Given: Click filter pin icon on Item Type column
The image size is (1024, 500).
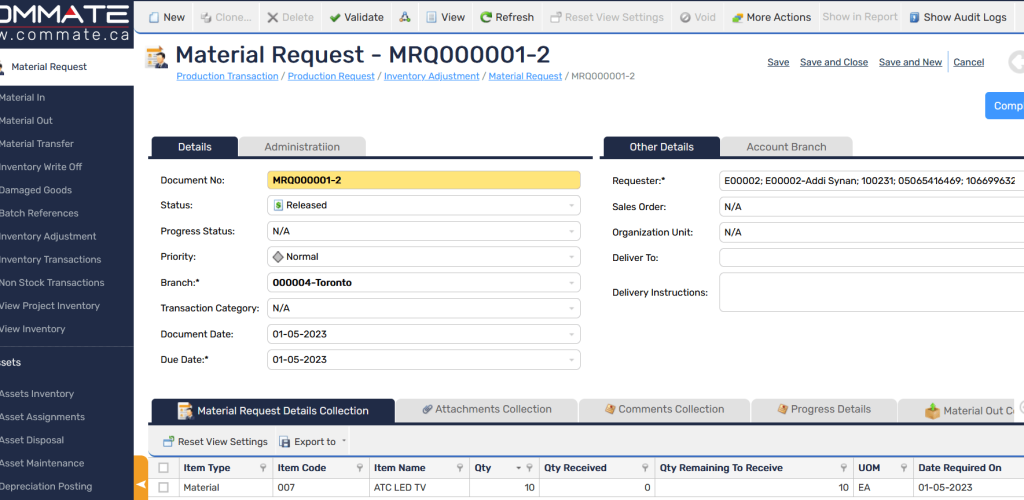Looking at the screenshot, I should tap(263, 468).
